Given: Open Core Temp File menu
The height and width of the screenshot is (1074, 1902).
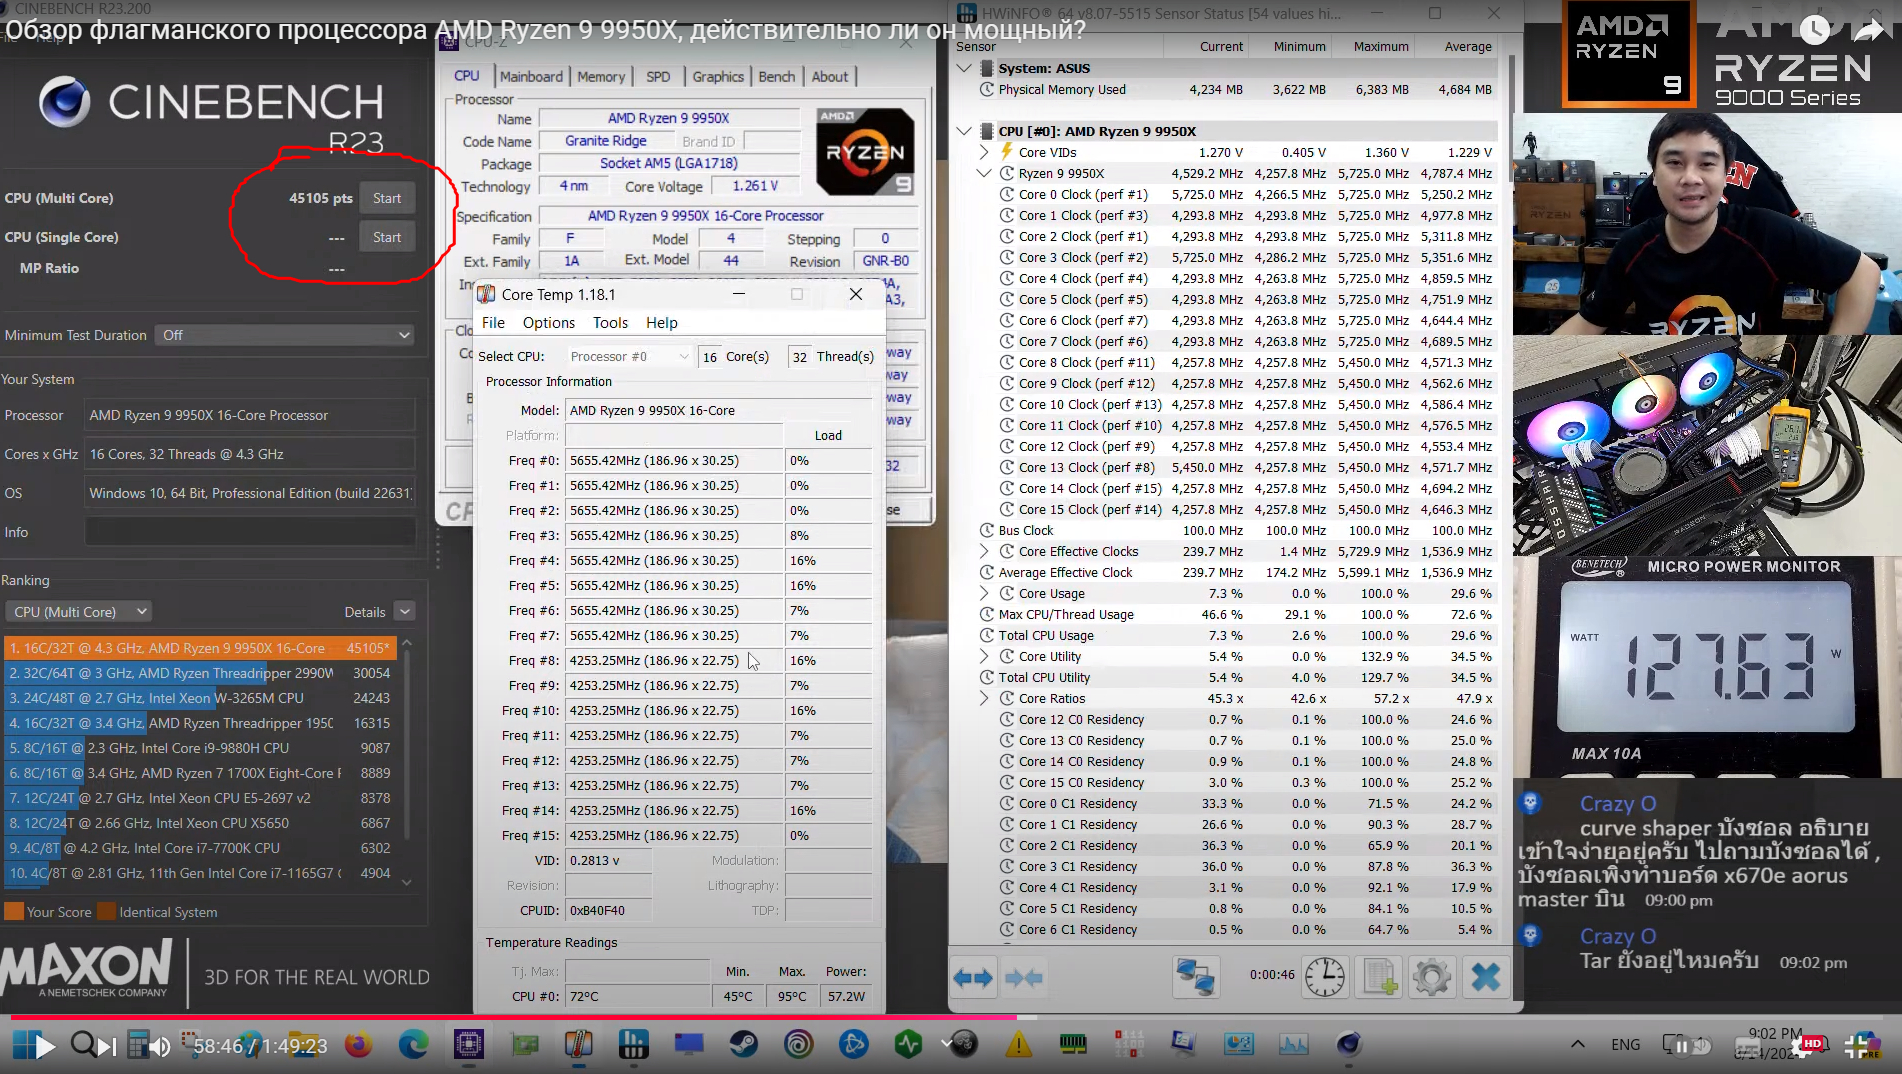Looking at the screenshot, I should (x=493, y=322).
